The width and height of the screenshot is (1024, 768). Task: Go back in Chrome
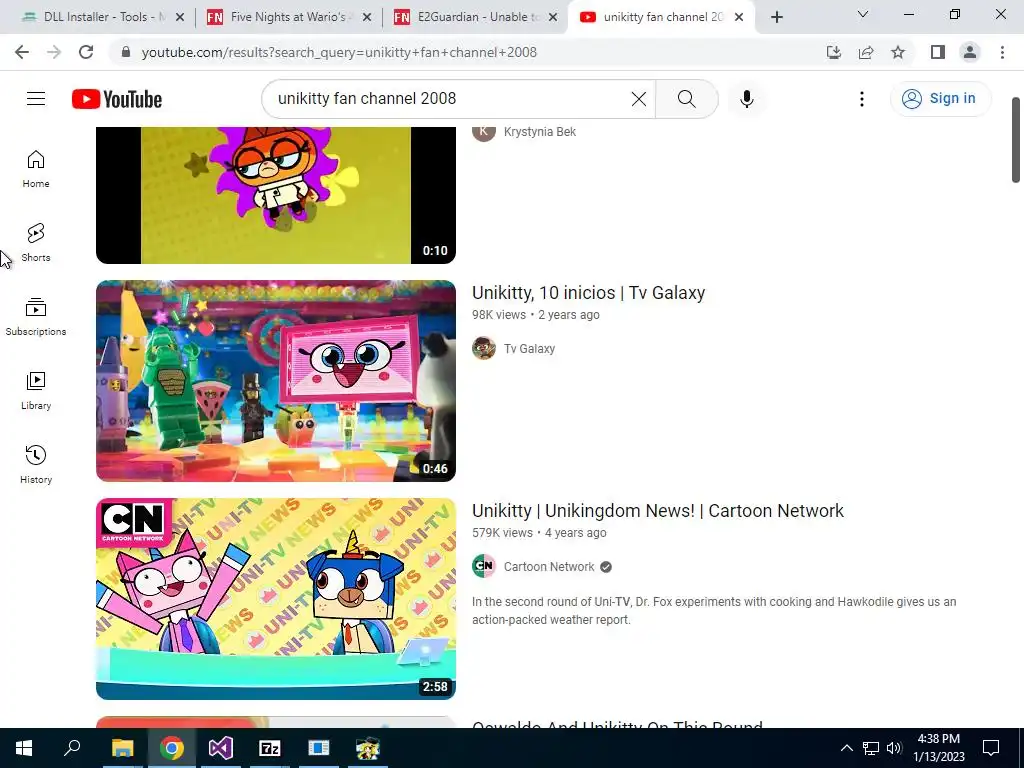(x=22, y=52)
